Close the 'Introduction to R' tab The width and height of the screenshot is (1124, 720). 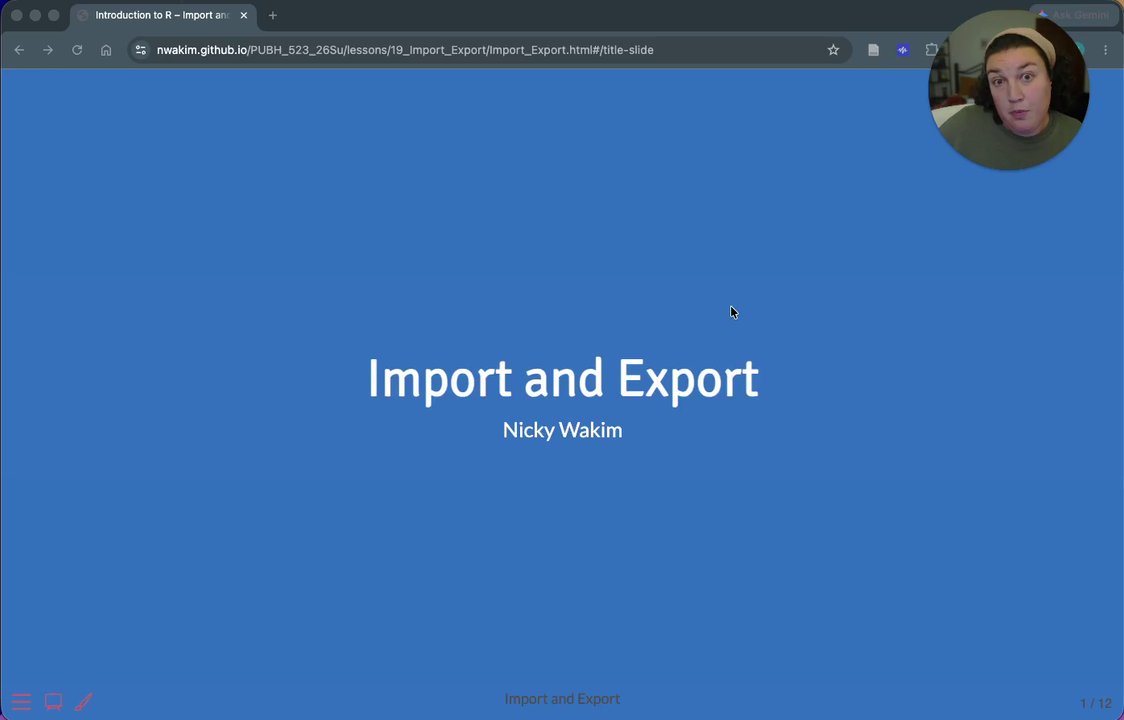(x=244, y=15)
